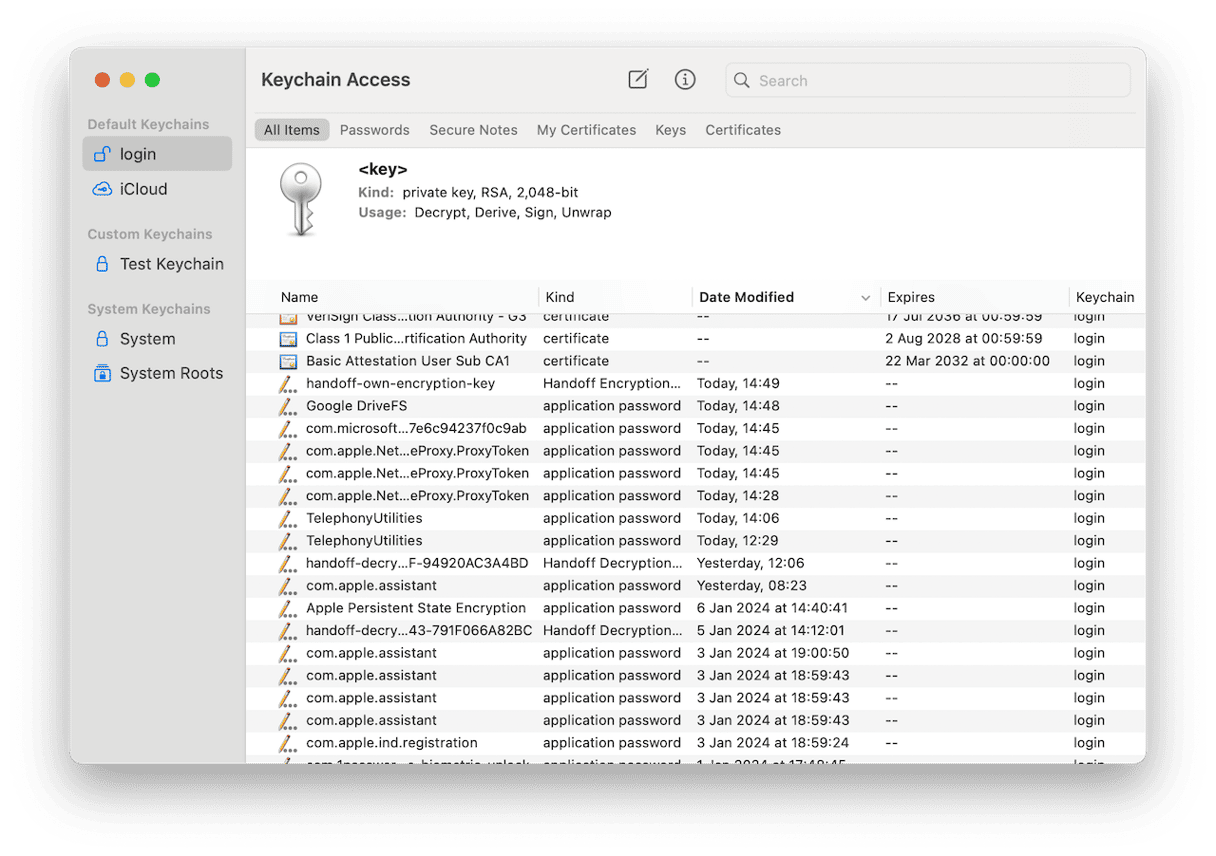1216x856 pixels.
Task: Toggle Date Modified sort order chevron
Action: pos(865,298)
